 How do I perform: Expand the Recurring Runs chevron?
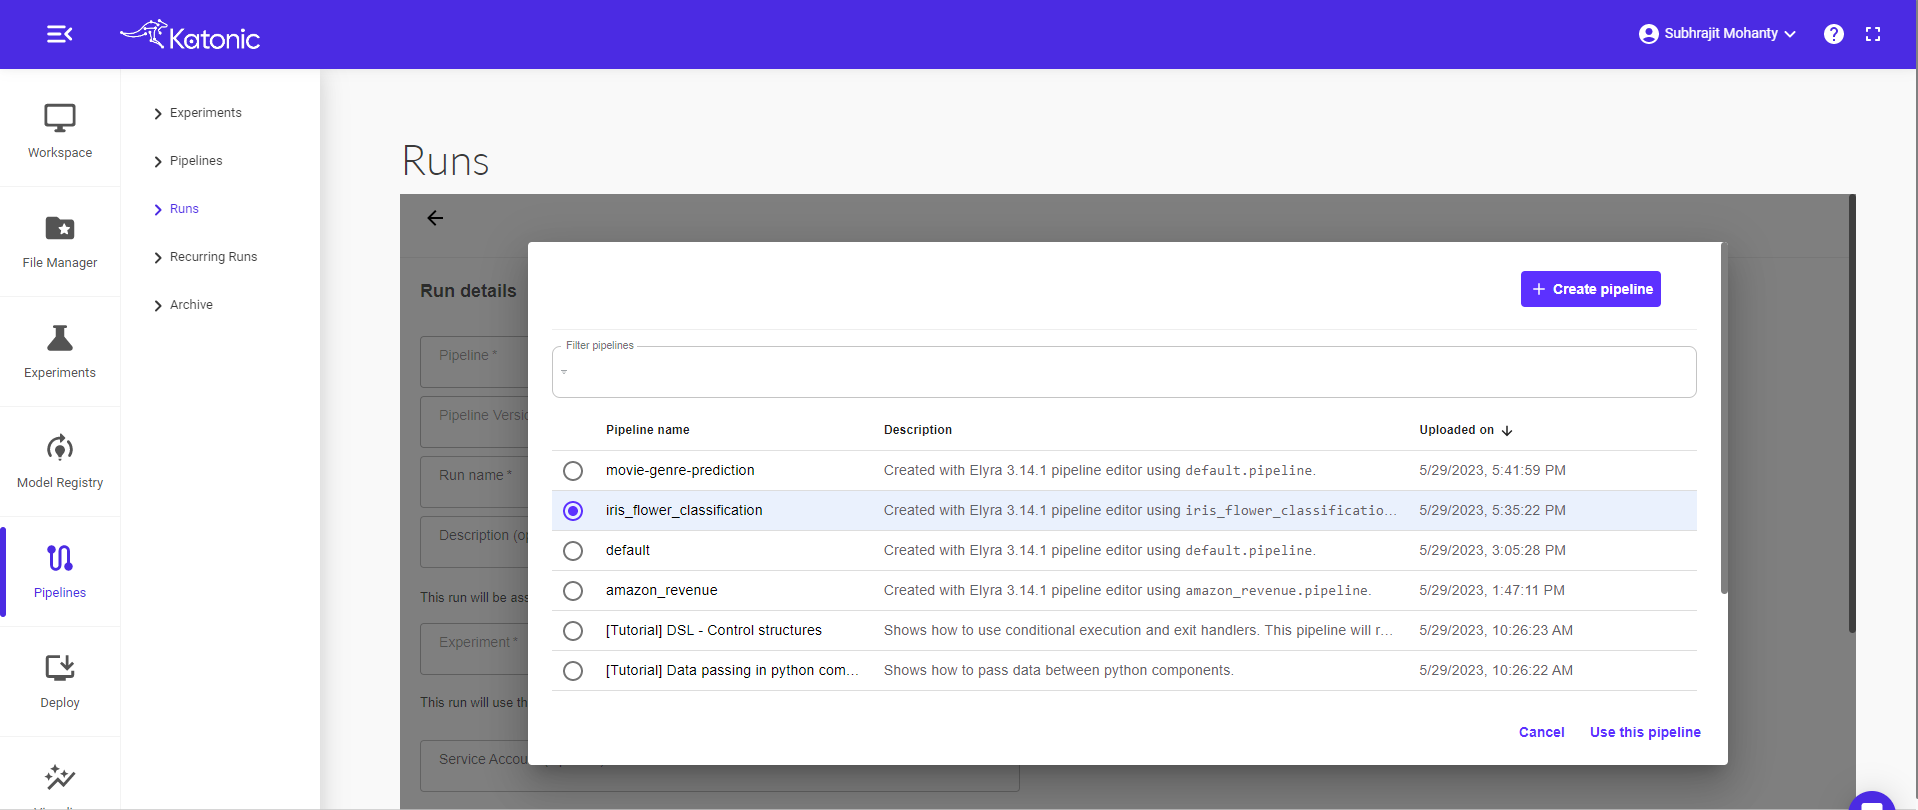pos(158,258)
